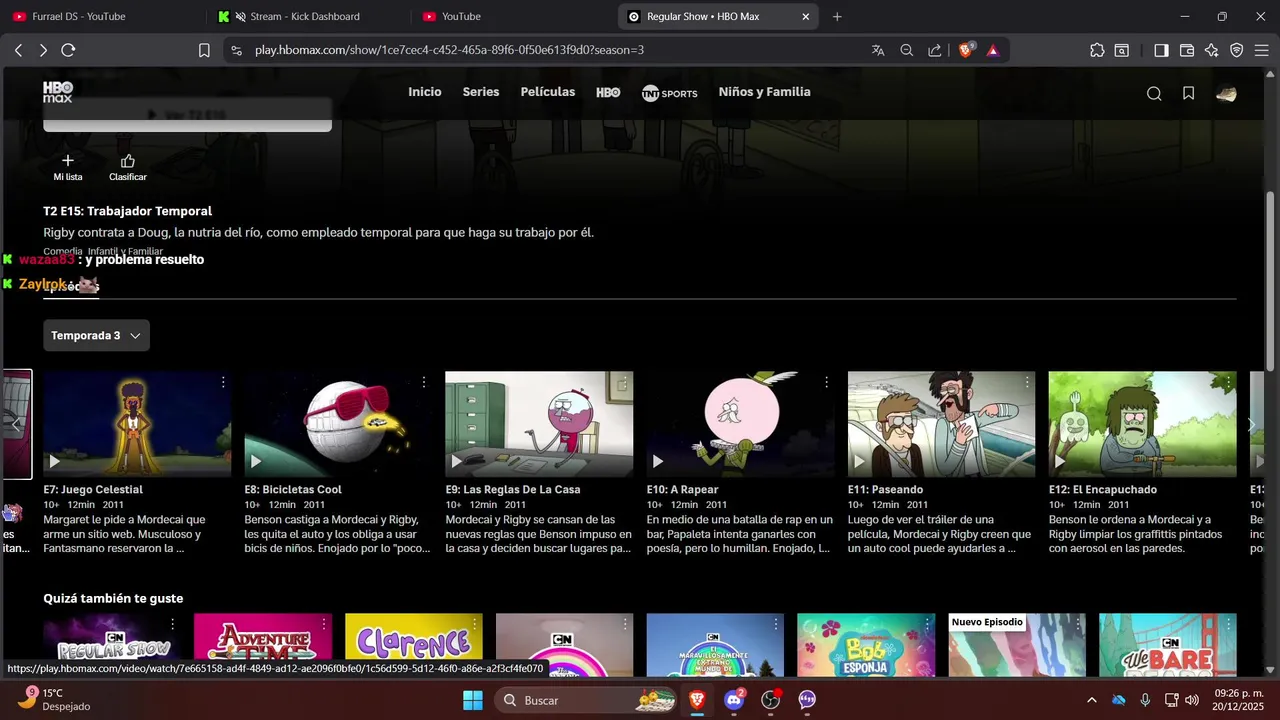This screenshot has width=1280, height=720.
Task: Play episode E8 Bicicletas Cool
Action: [x=256, y=461]
